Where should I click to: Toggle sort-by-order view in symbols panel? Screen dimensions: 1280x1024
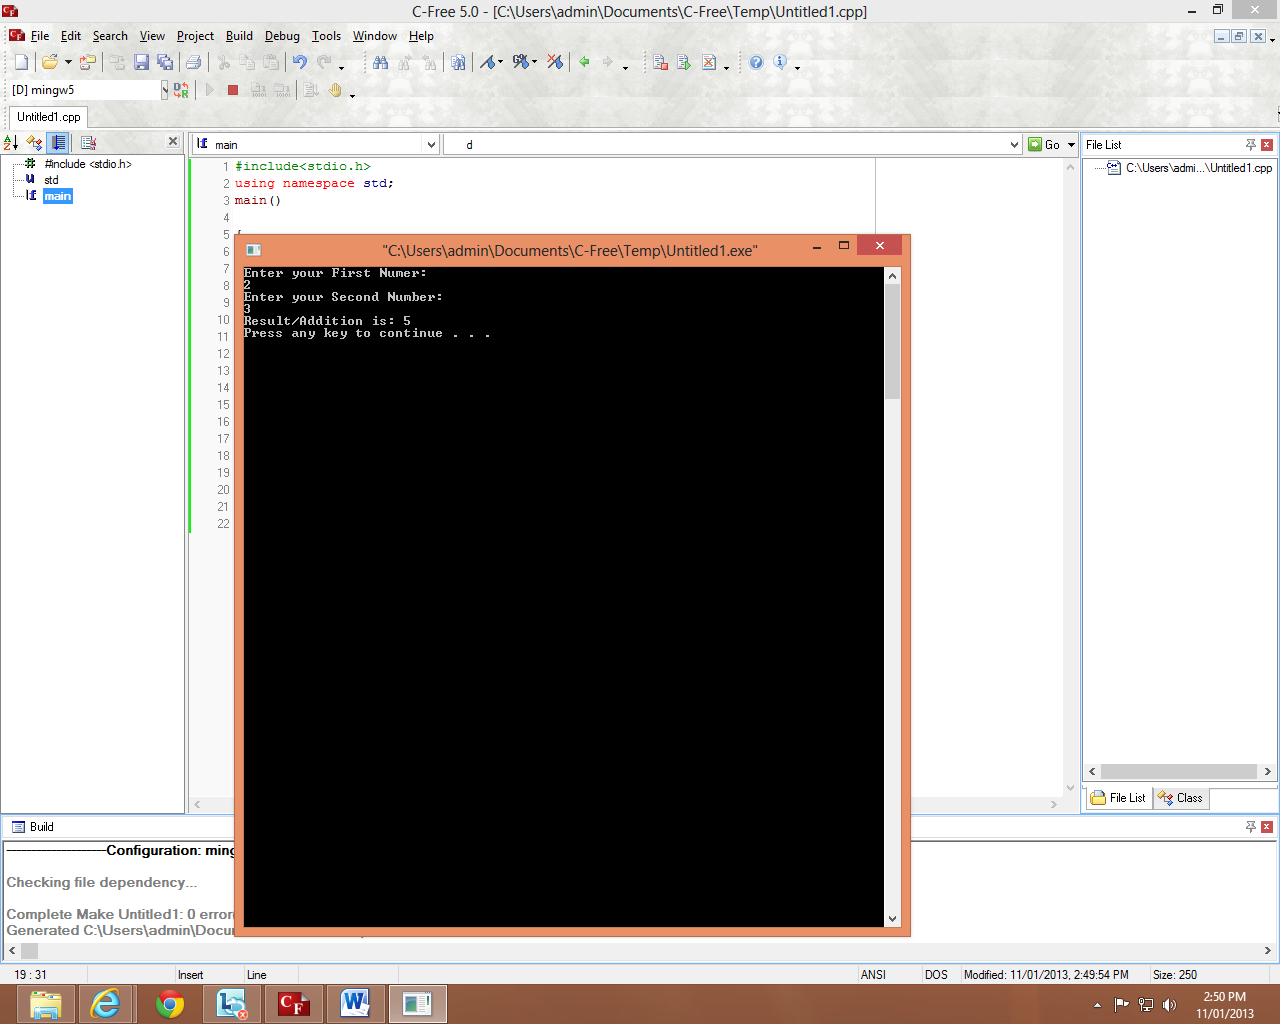pos(57,141)
